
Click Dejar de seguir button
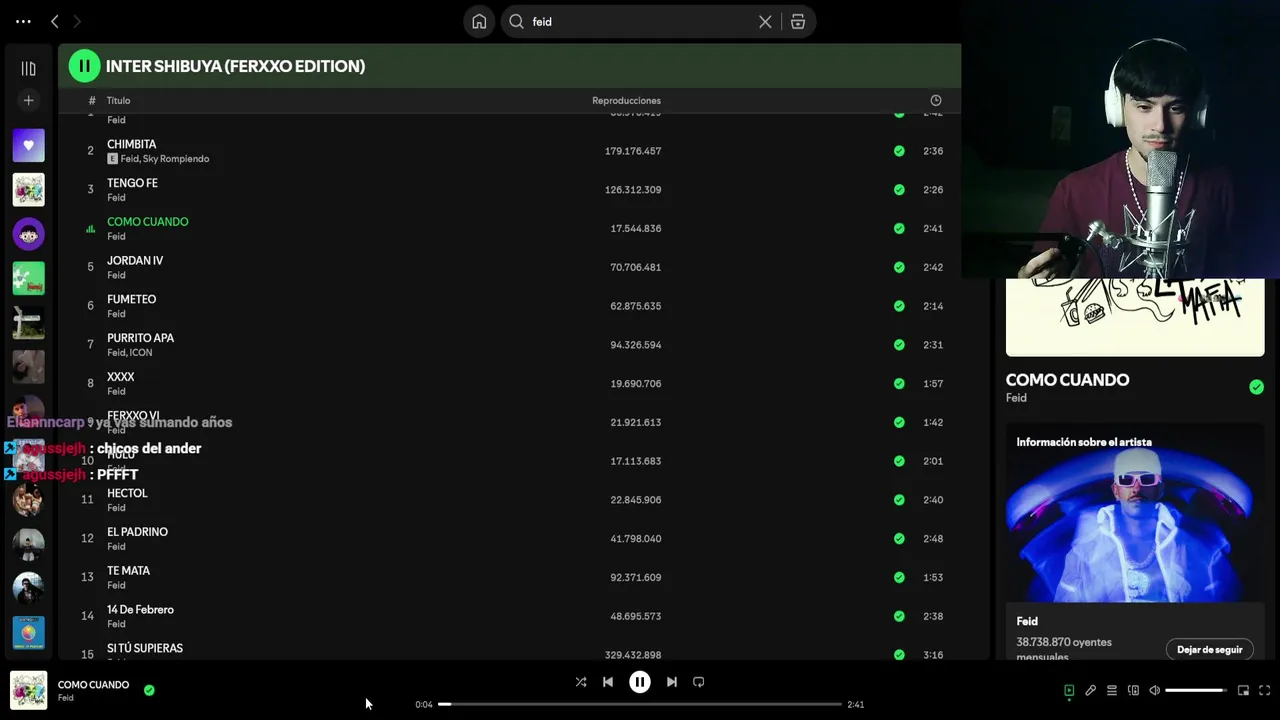[x=1209, y=650]
